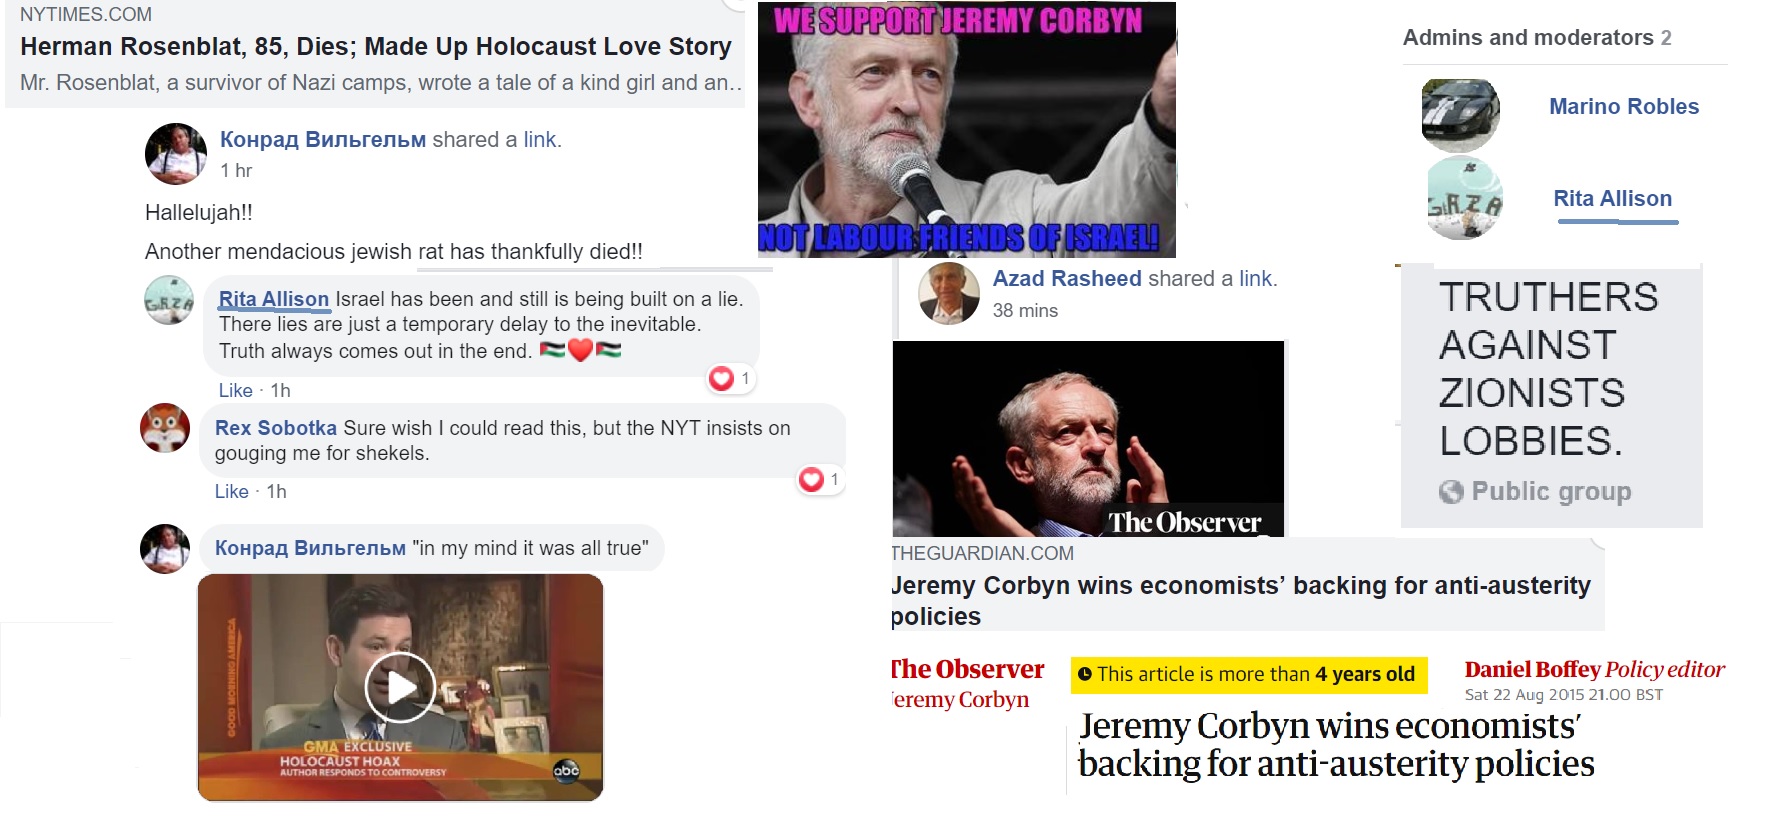Like Rex Sobotka's comment
The width and height of the screenshot is (1786, 834).
click(231, 491)
